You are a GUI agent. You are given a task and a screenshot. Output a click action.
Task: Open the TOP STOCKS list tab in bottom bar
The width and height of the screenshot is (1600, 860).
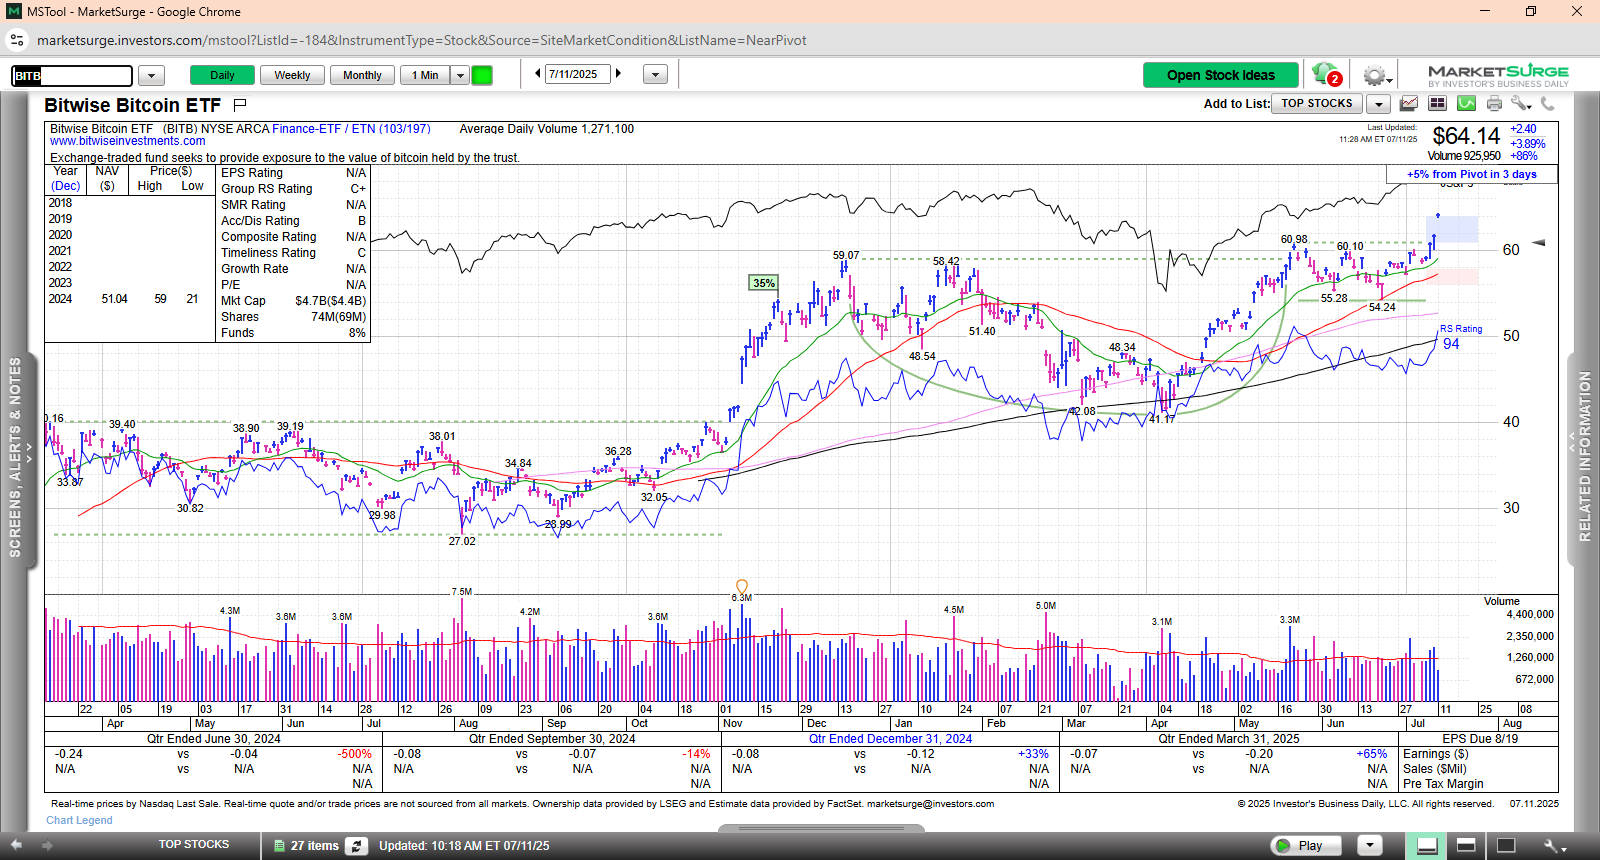(194, 845)
